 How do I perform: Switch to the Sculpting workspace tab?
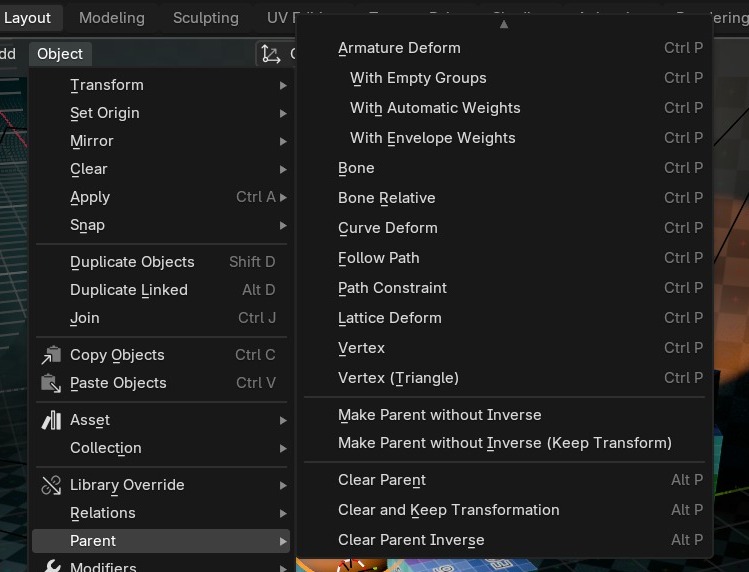[x=206, y=18]
